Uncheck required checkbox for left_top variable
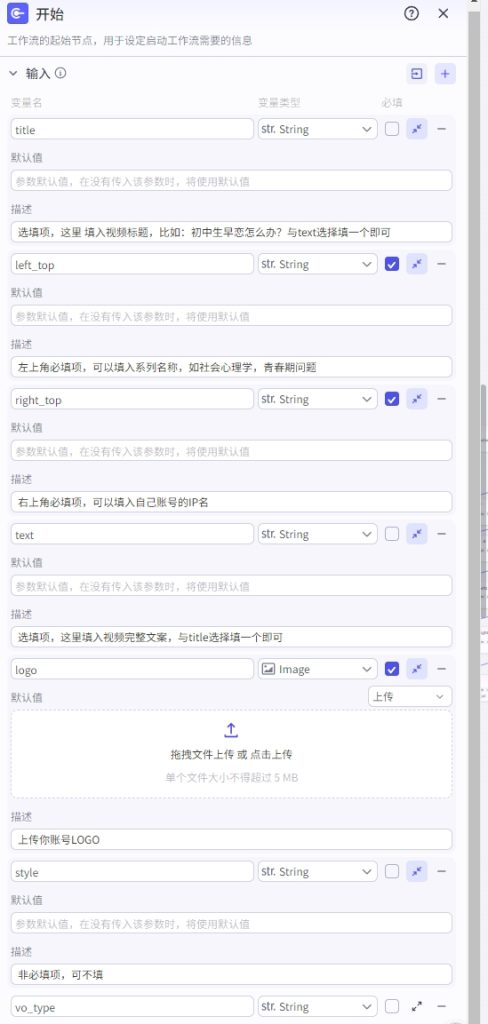488x1024 pixels. [x=392, y=264]
